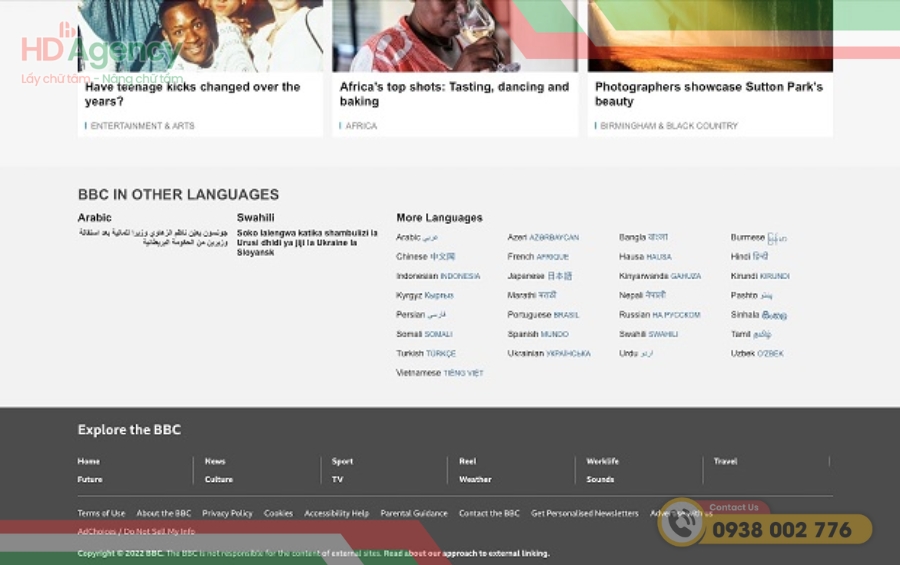Go to Sounds in footer navigation
The height and width of the screenshot is (565, 900).
(x=600, y=479)
